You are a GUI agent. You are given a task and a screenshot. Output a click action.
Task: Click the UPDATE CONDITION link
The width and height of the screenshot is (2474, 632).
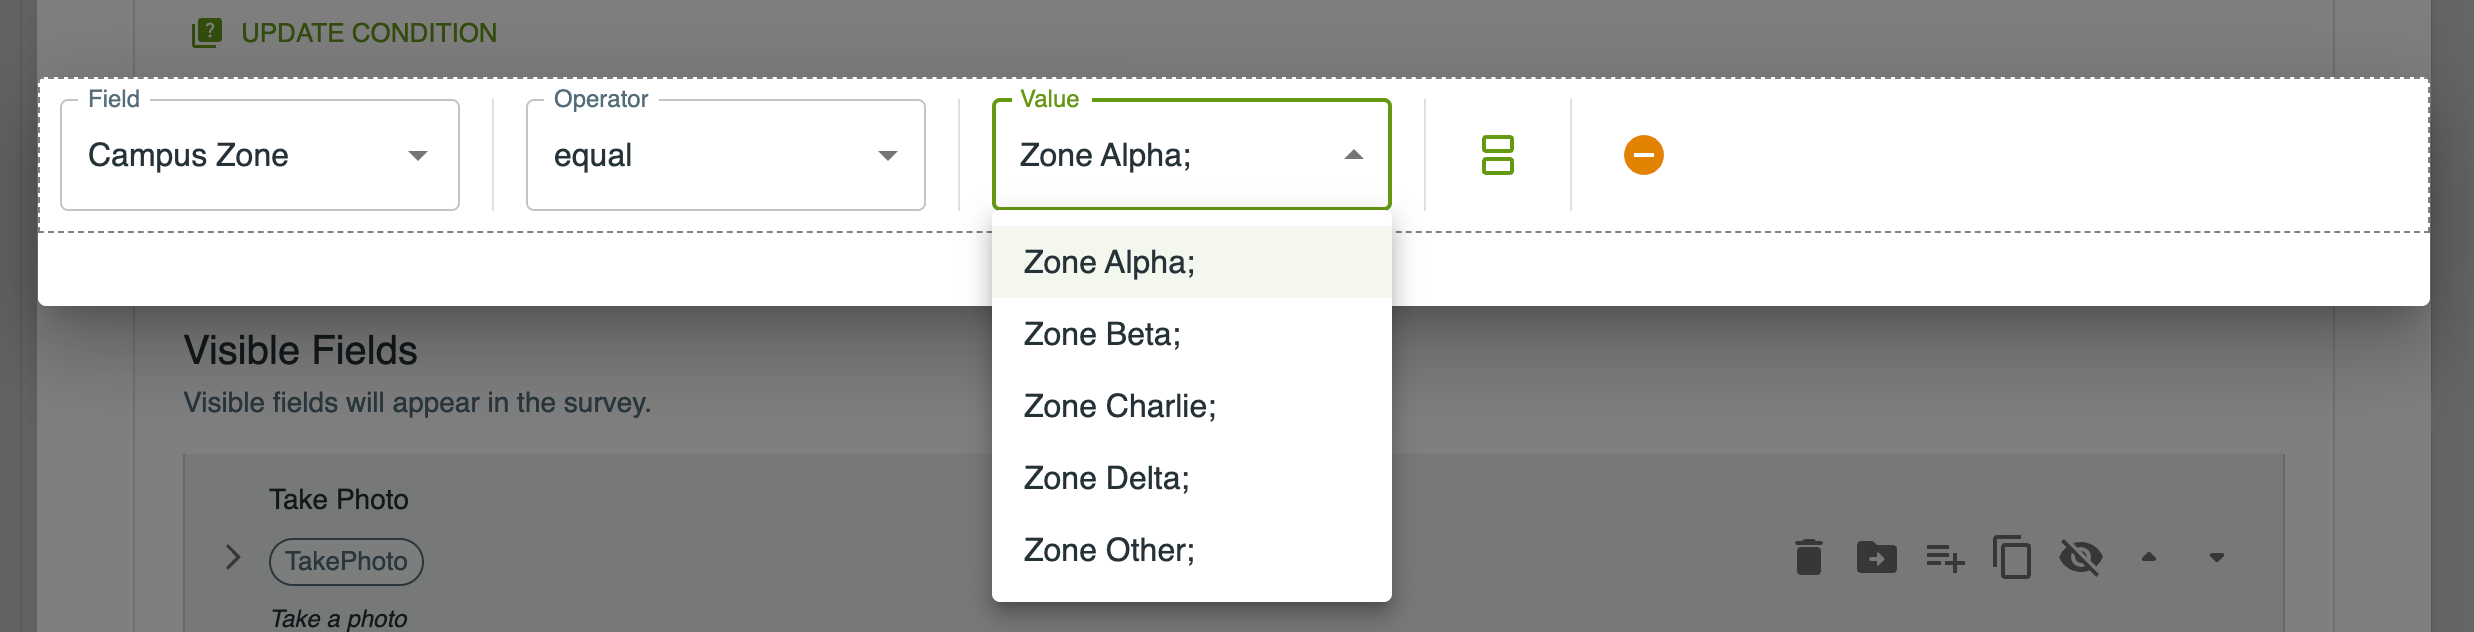coord(368,32)
